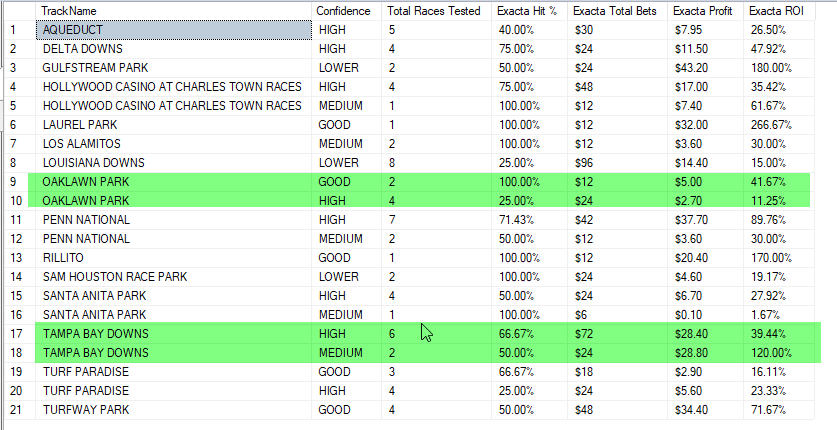837x430 pixels.
Task: Click row 9 OAKLAWN PARK cell
Action: pos(174,182)
